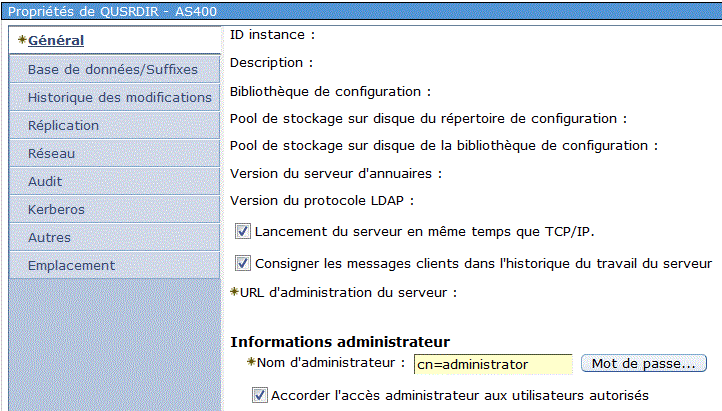Open Historique des modifications tab
722x411 pixels.
coord(114,97)
